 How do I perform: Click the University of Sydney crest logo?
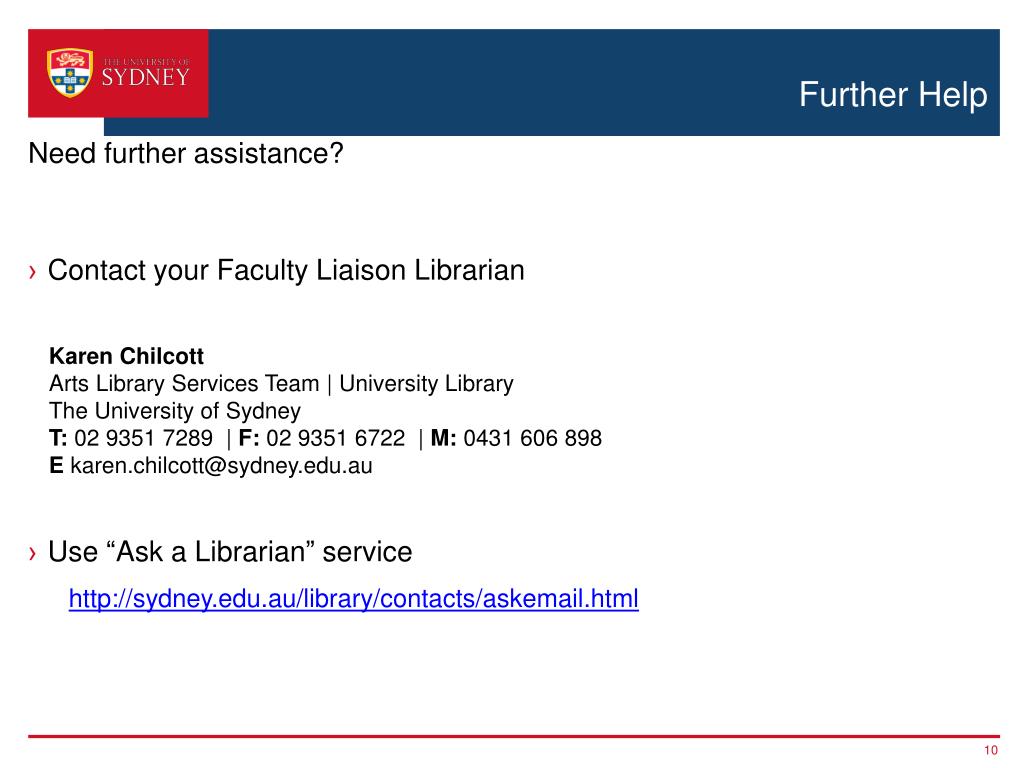pyautogui.click(x=70, y=72)
